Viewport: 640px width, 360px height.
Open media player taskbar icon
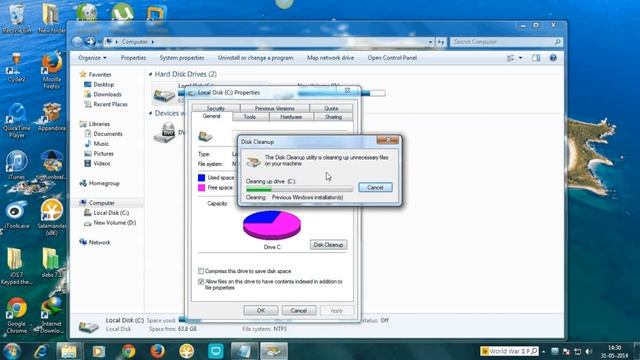(x=98, y=351)
